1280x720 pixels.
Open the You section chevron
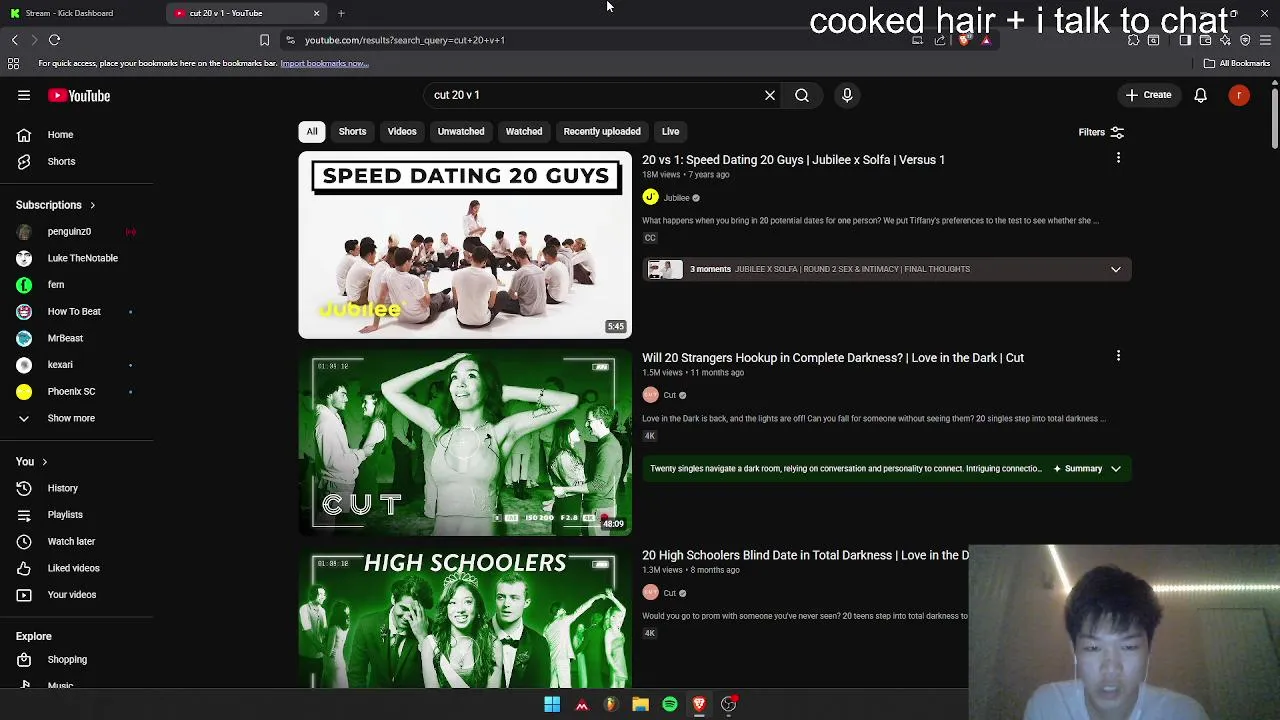tap(44, 462)
